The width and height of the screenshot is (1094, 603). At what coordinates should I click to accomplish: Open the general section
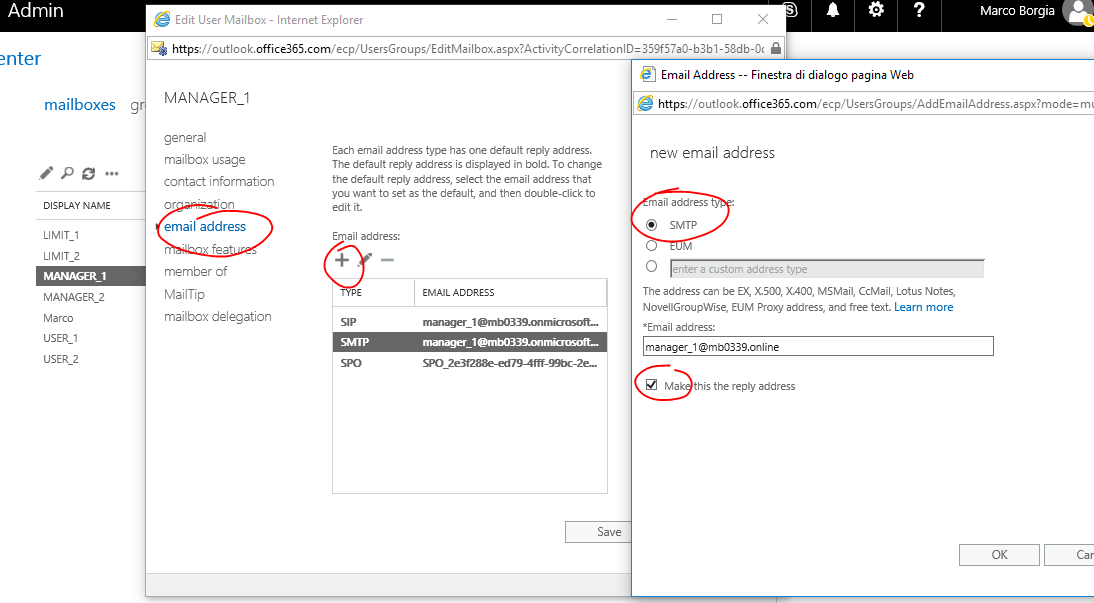pyautogui.click(x=185, y=137)
